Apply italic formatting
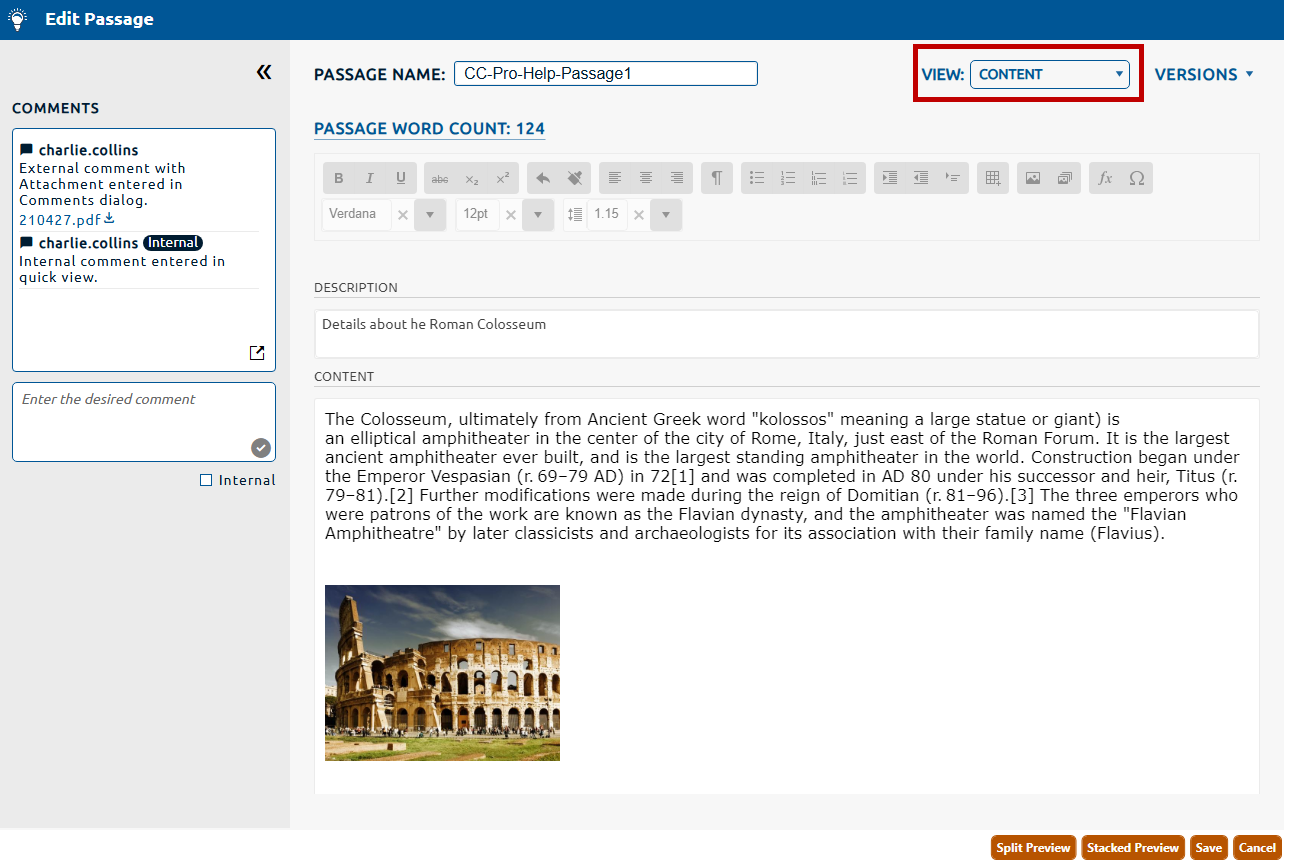This screenshot has width=1290, height=865. click(x=370, y=178)
